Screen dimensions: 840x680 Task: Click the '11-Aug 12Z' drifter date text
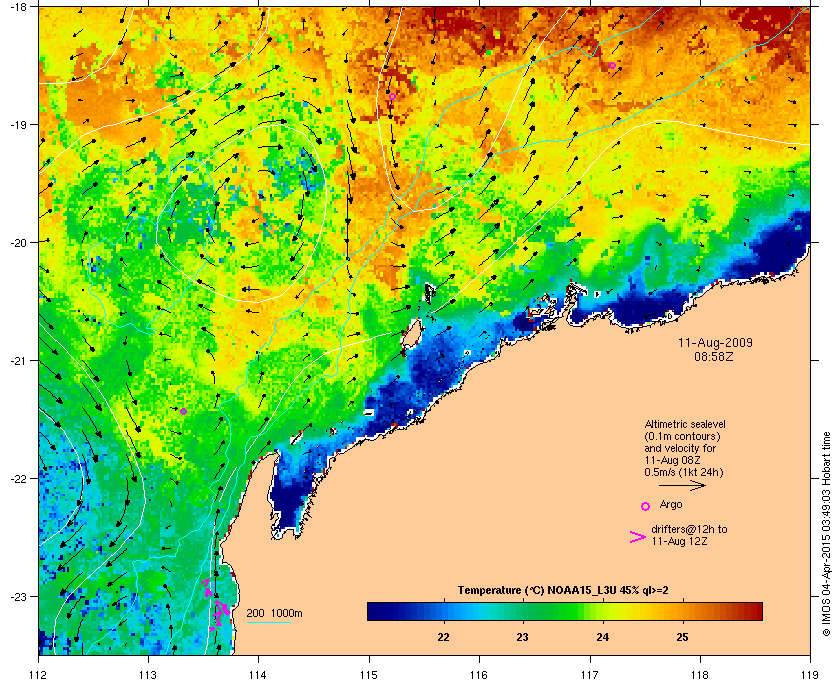(x=679, y=541)
